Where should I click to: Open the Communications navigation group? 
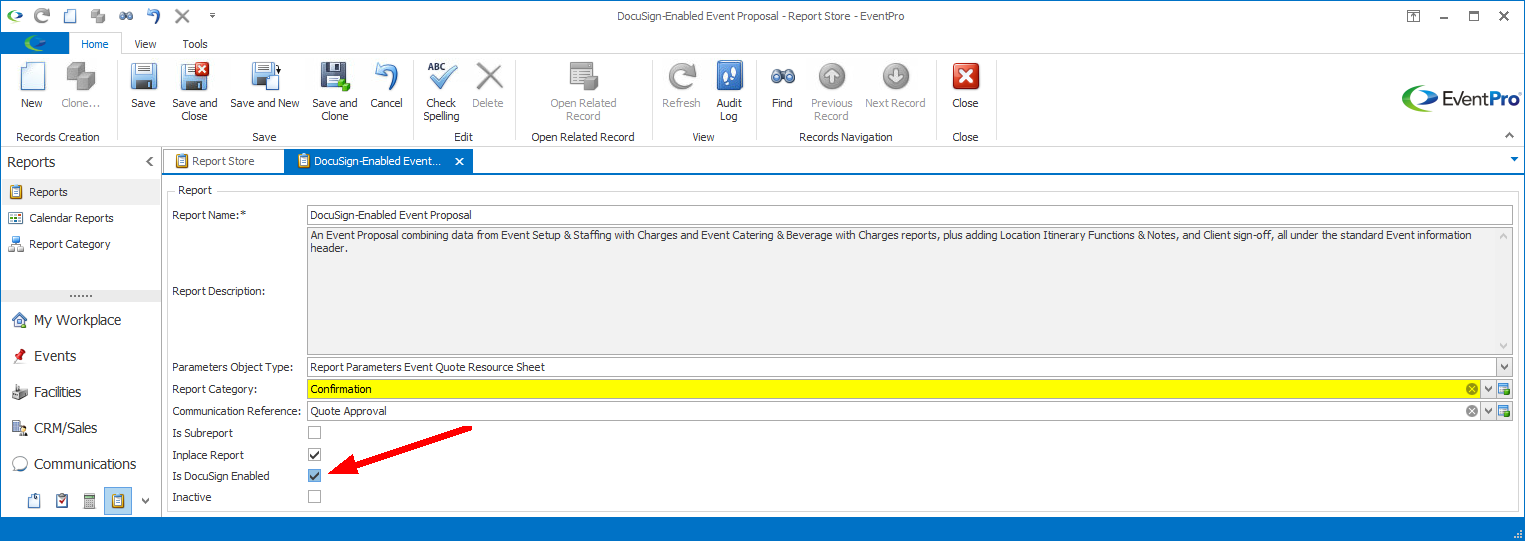tap(81, 464)
